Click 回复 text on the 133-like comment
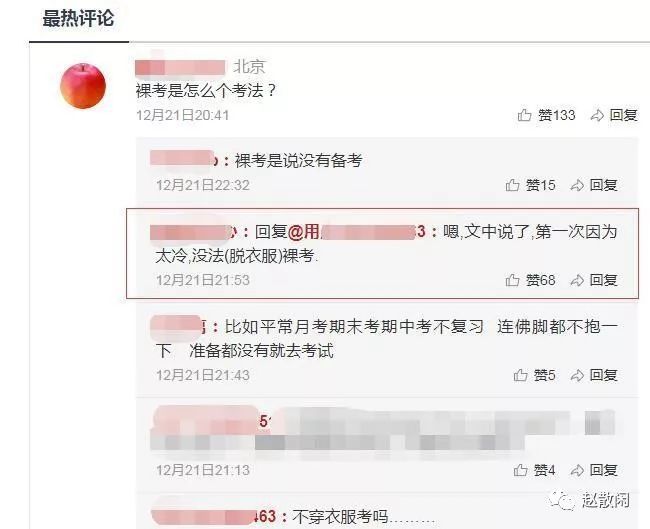The image size is (650, 529). [x=623, y=115]
